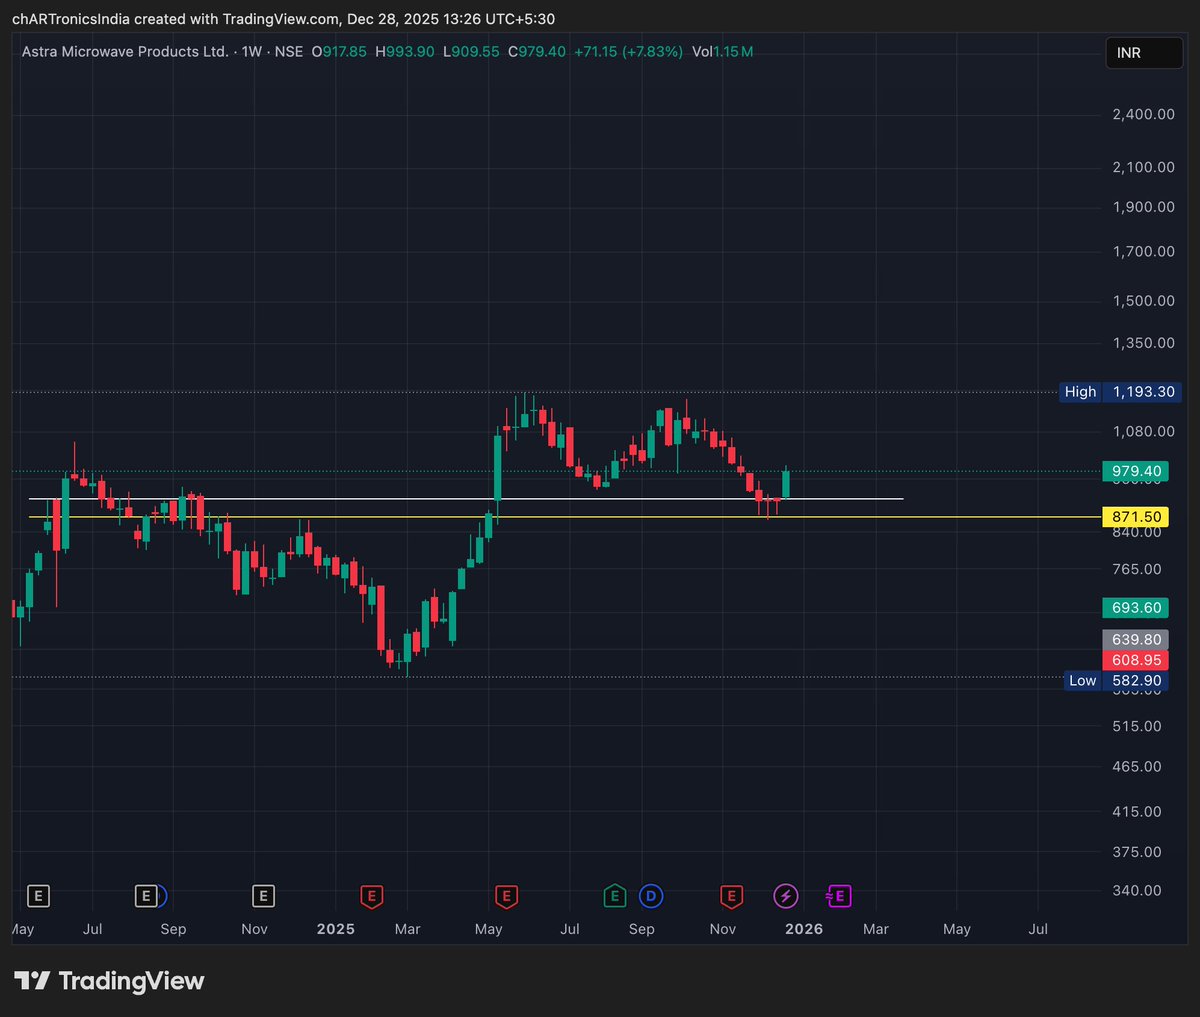Click the 515.00 price axis label
Viewport: 1200px width, 1017px height.
1137,726
